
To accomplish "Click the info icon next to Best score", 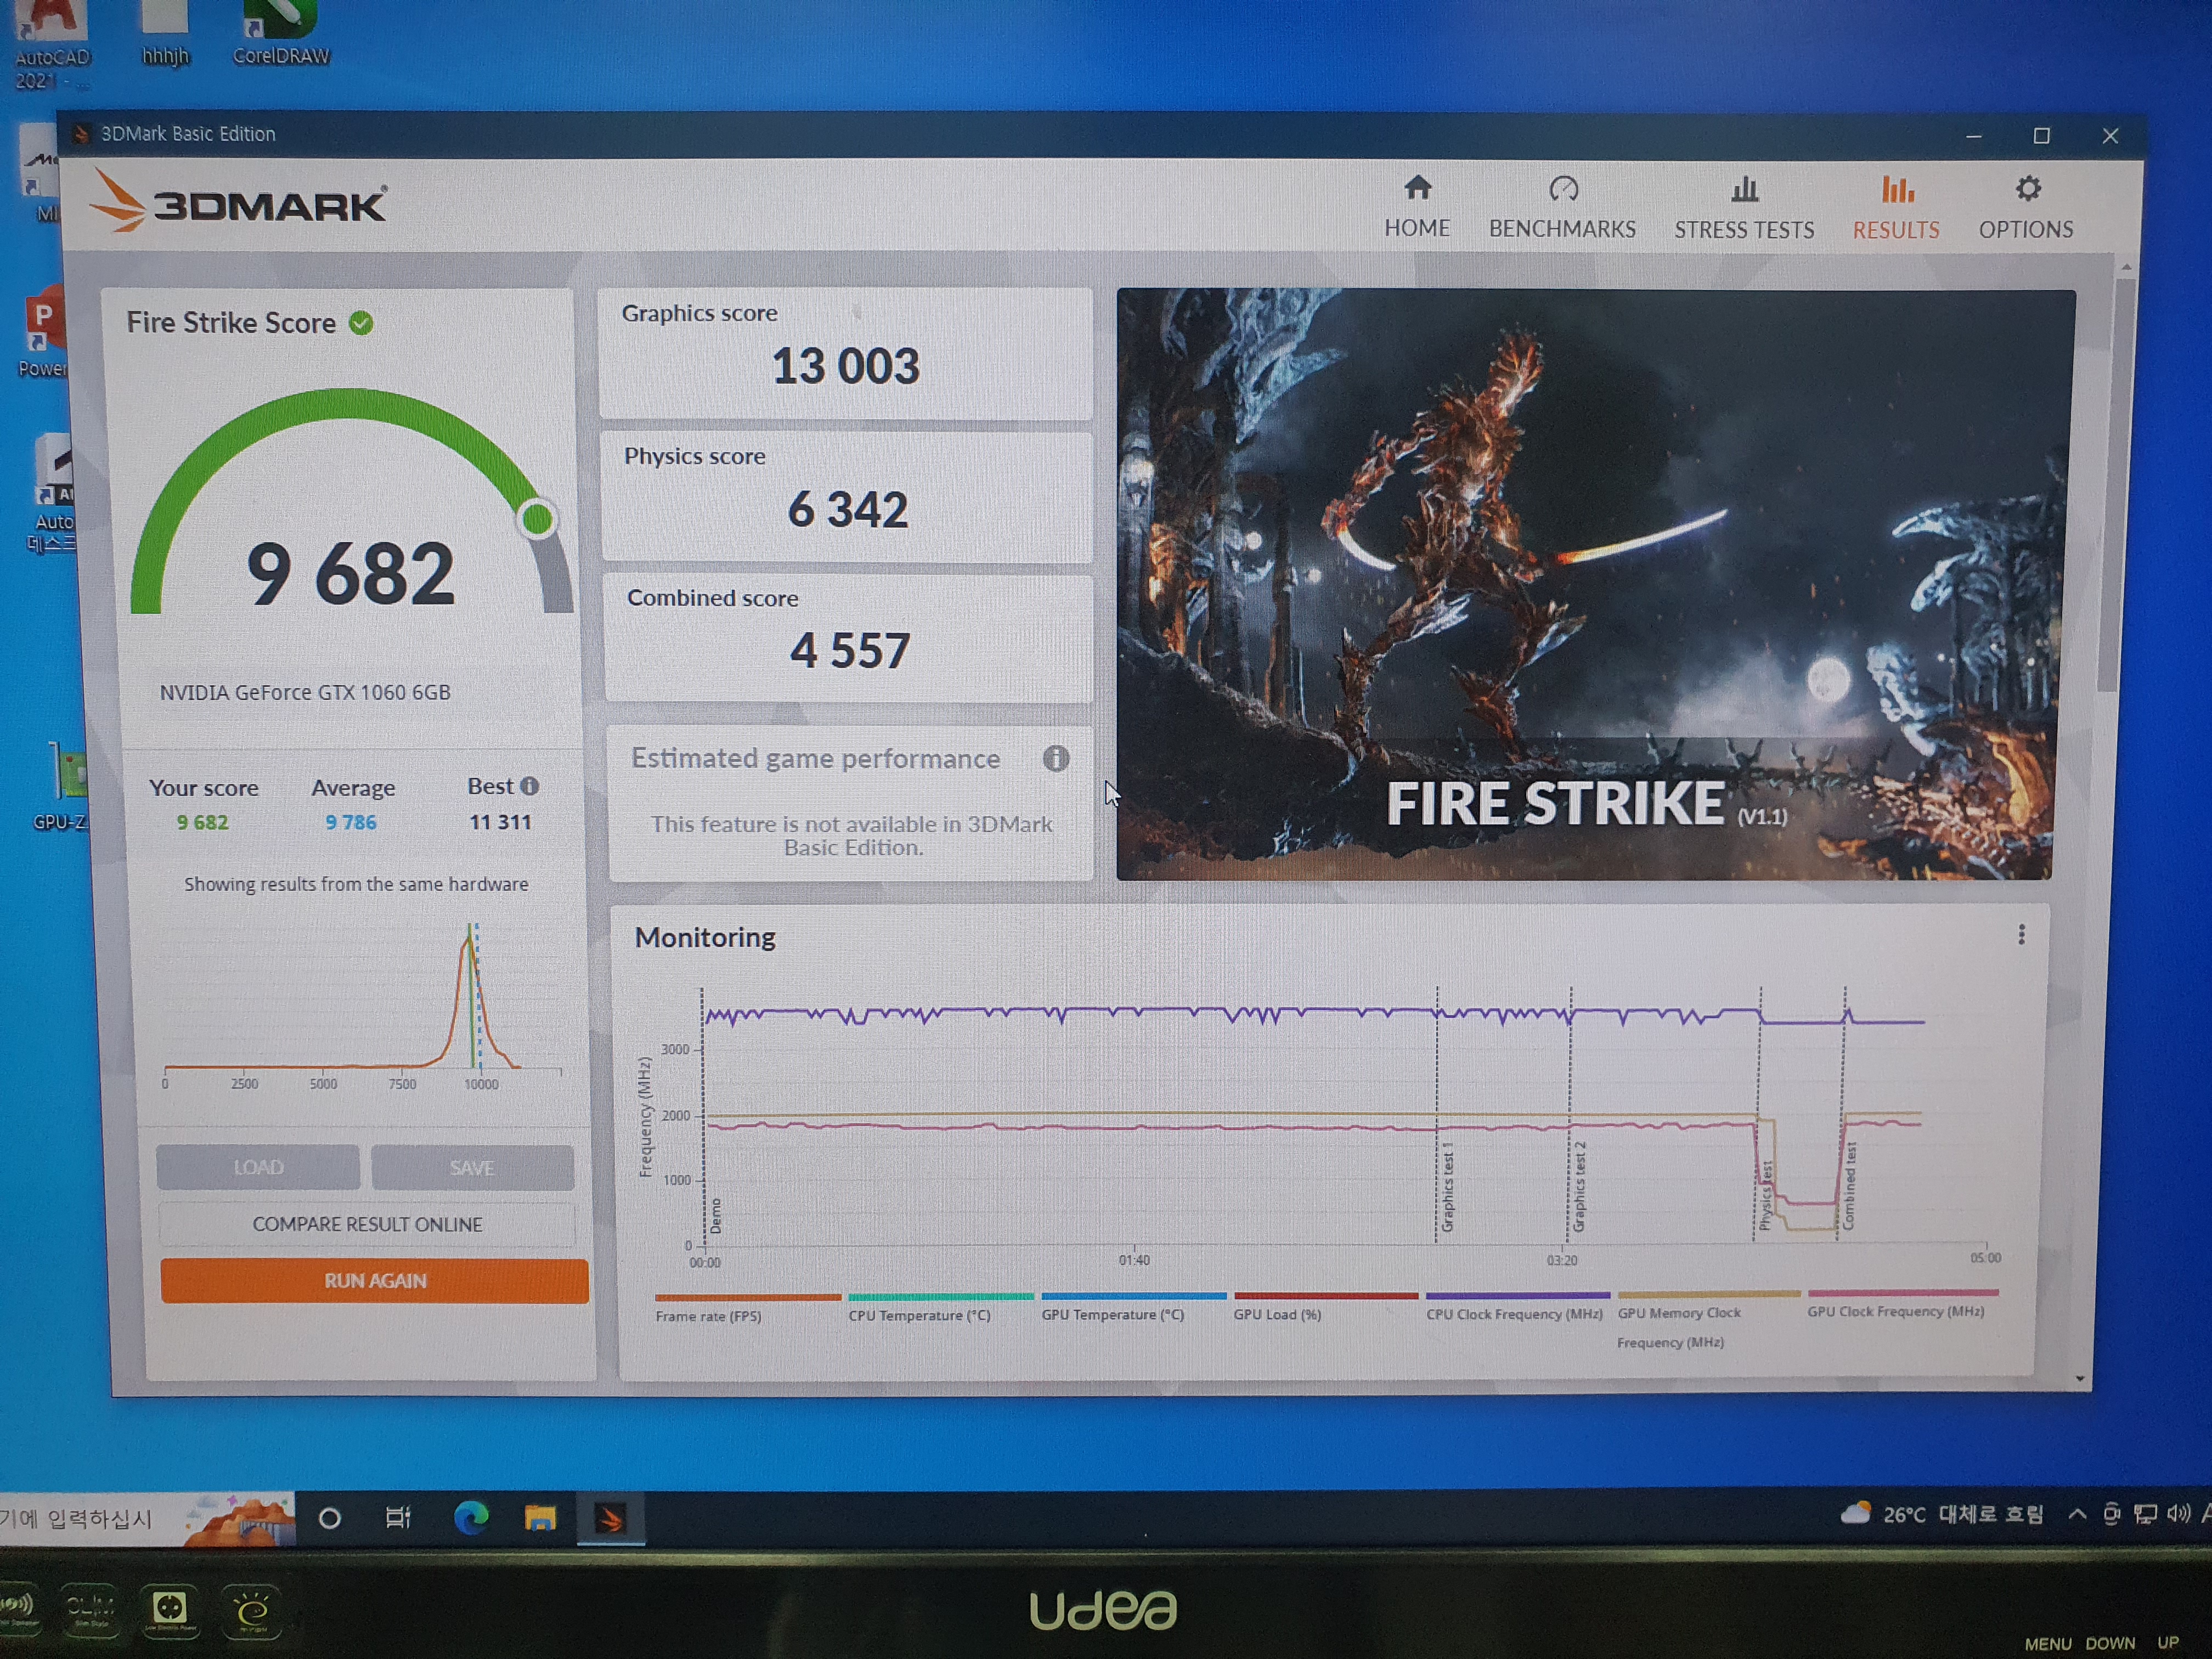I will click(530, 786).
